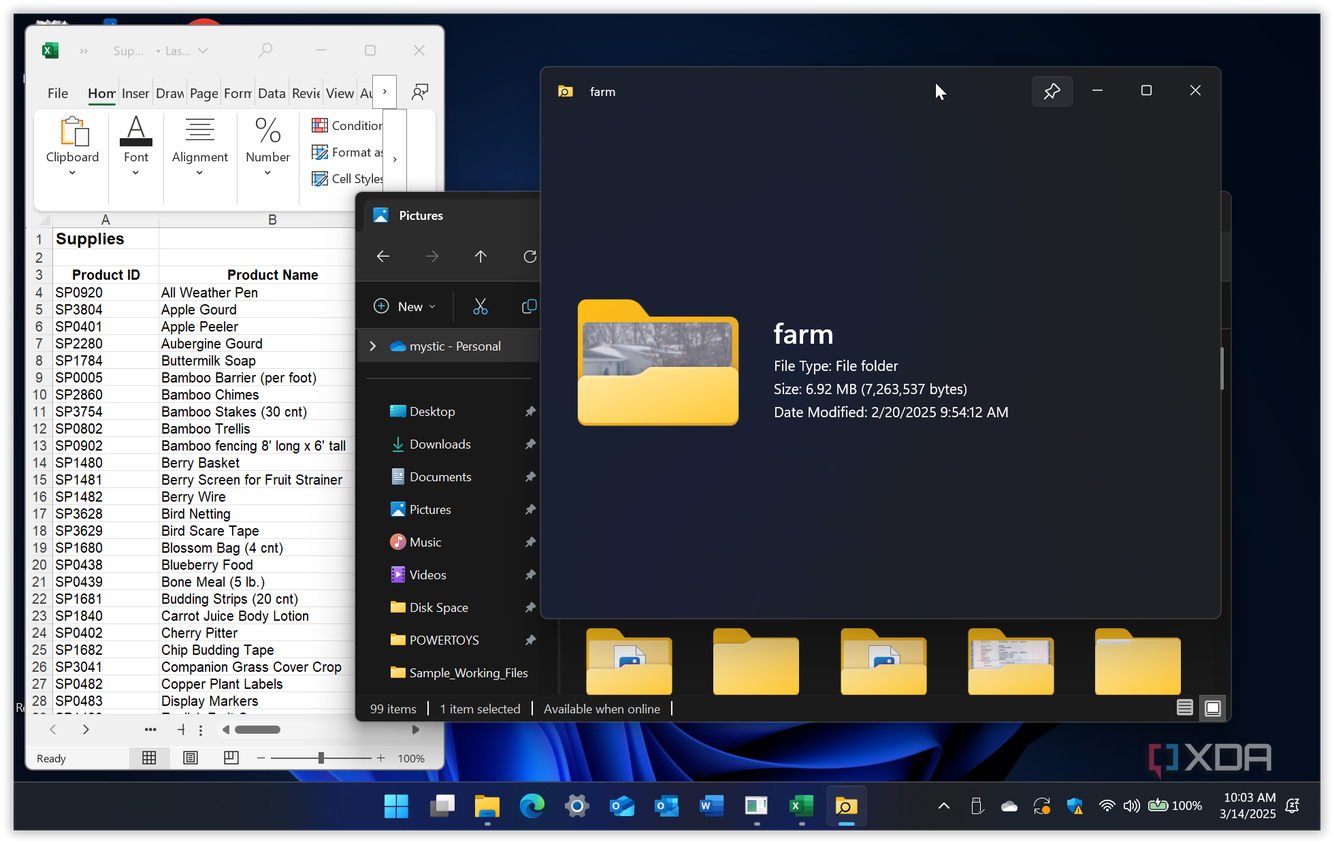This screenshot has width=1334, height=844.
Task: Go up one folder level in Explorer
Action: (x=480, y=257)
